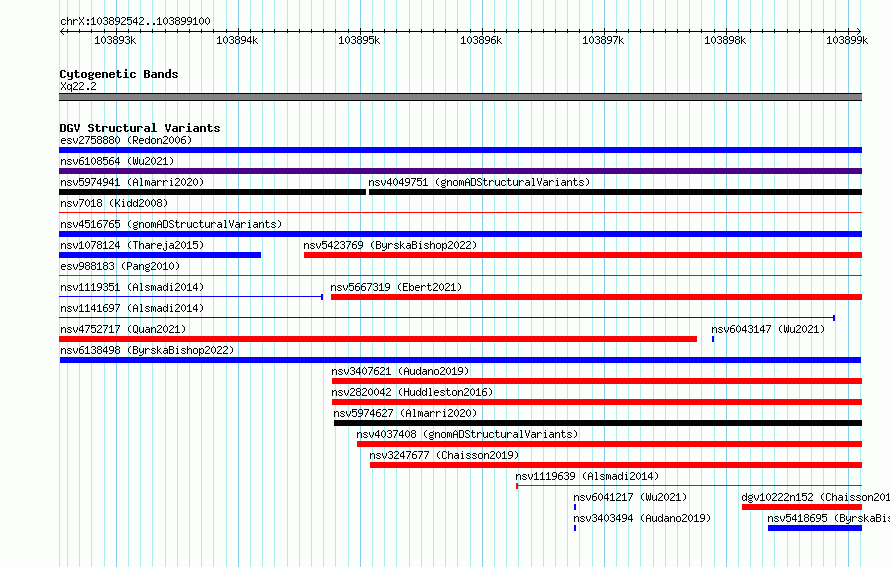The width and height of the screenshot is (890, 567).
Task: Click the thin red line of nsv1119639
Action: click(689, 486)
